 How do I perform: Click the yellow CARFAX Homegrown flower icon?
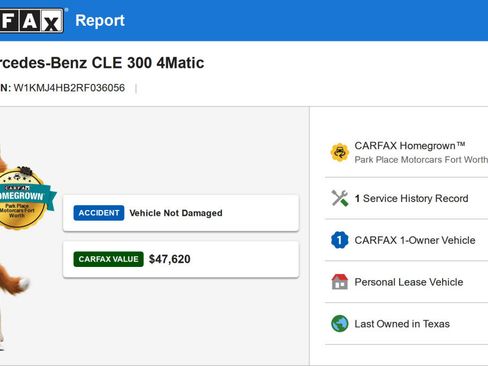point(340,152)
